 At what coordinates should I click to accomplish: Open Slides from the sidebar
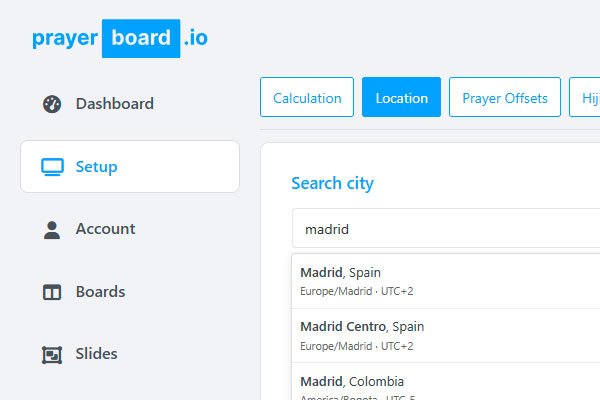click(x=96, y=354)
